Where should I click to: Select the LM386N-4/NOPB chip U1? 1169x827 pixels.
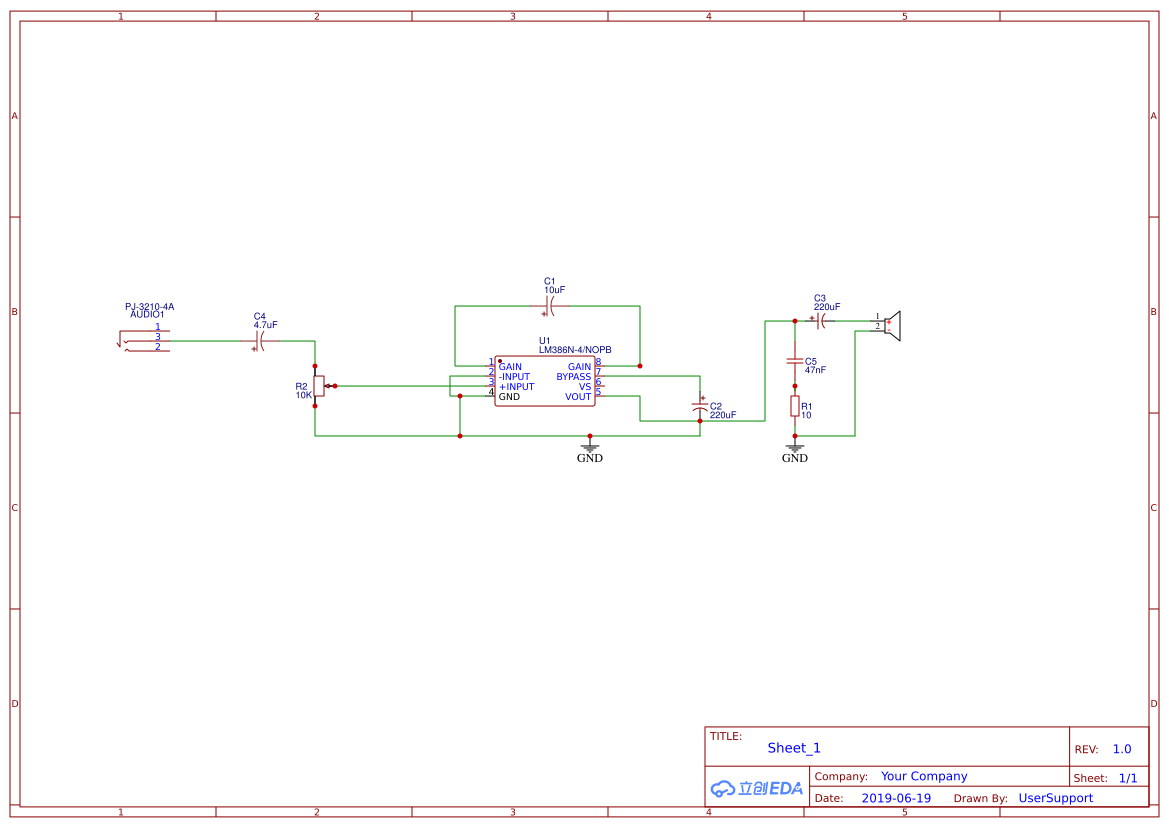pos(544,381)
